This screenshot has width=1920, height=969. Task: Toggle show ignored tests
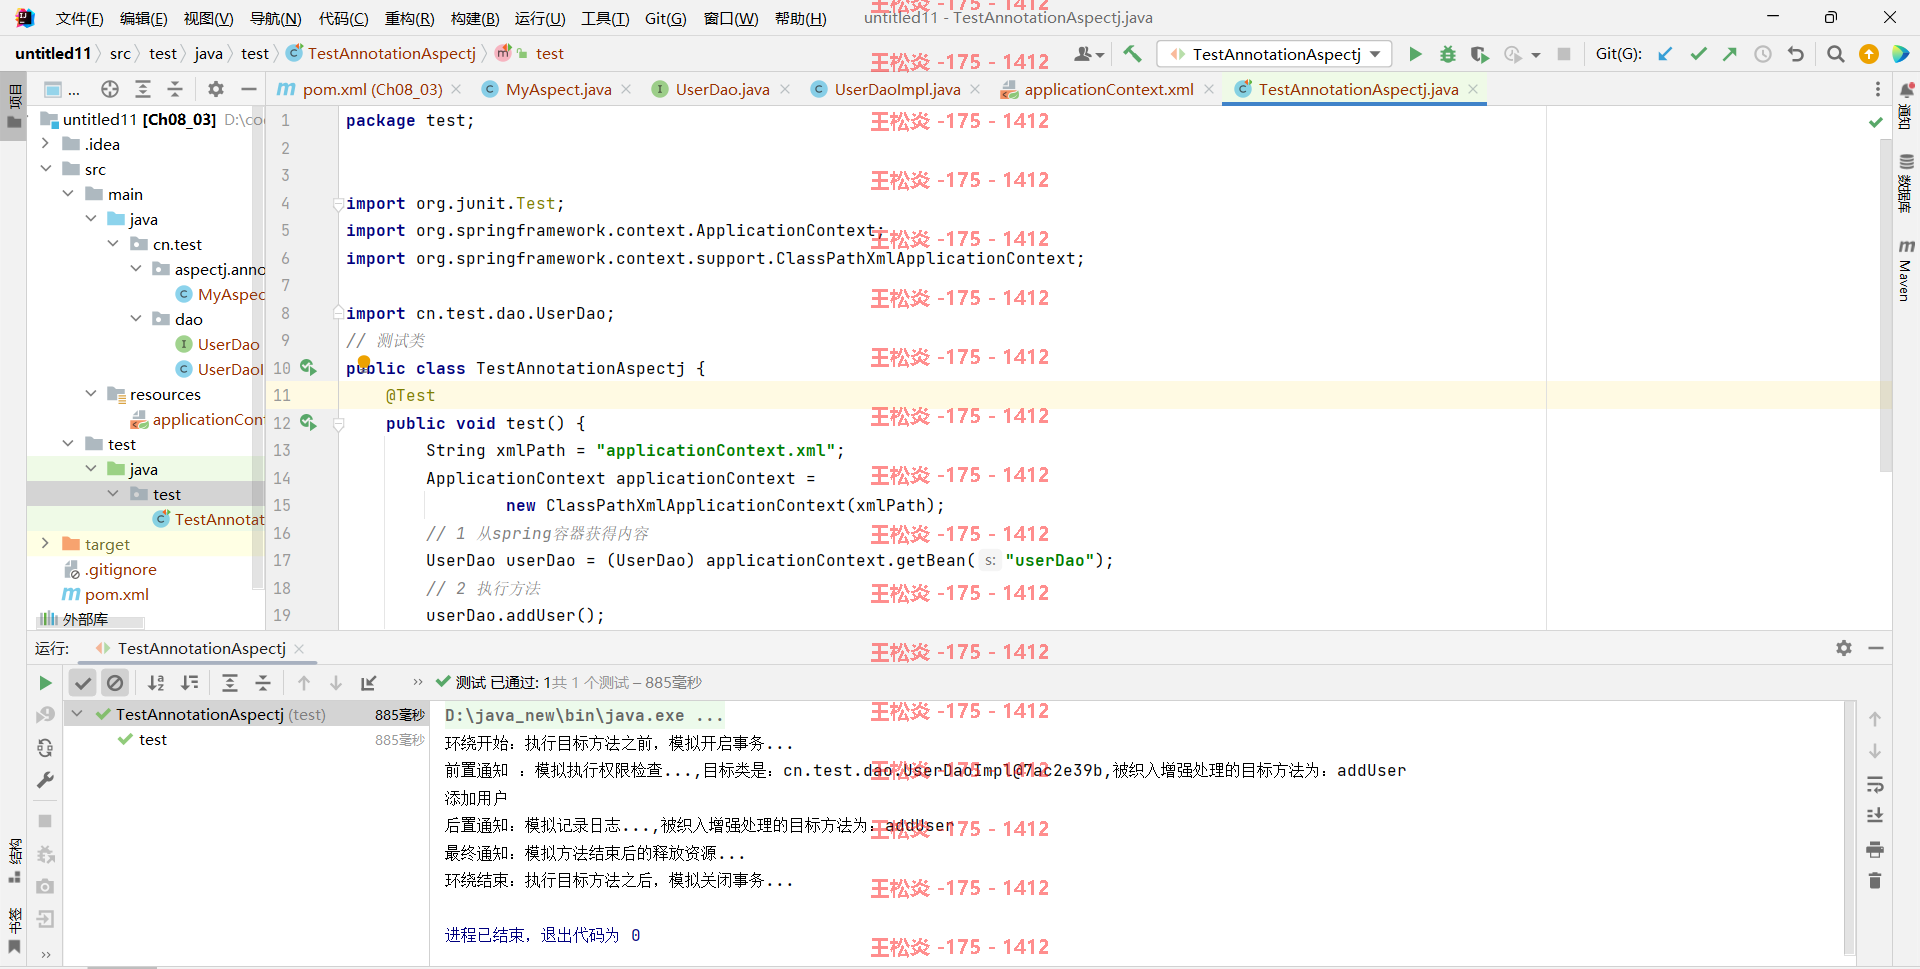[116, 683]
